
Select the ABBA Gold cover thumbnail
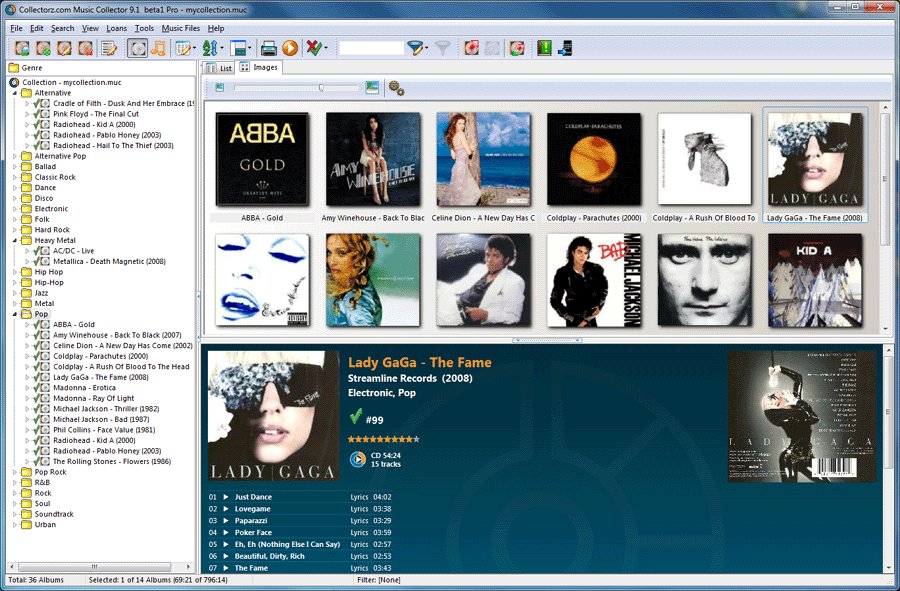262,159
